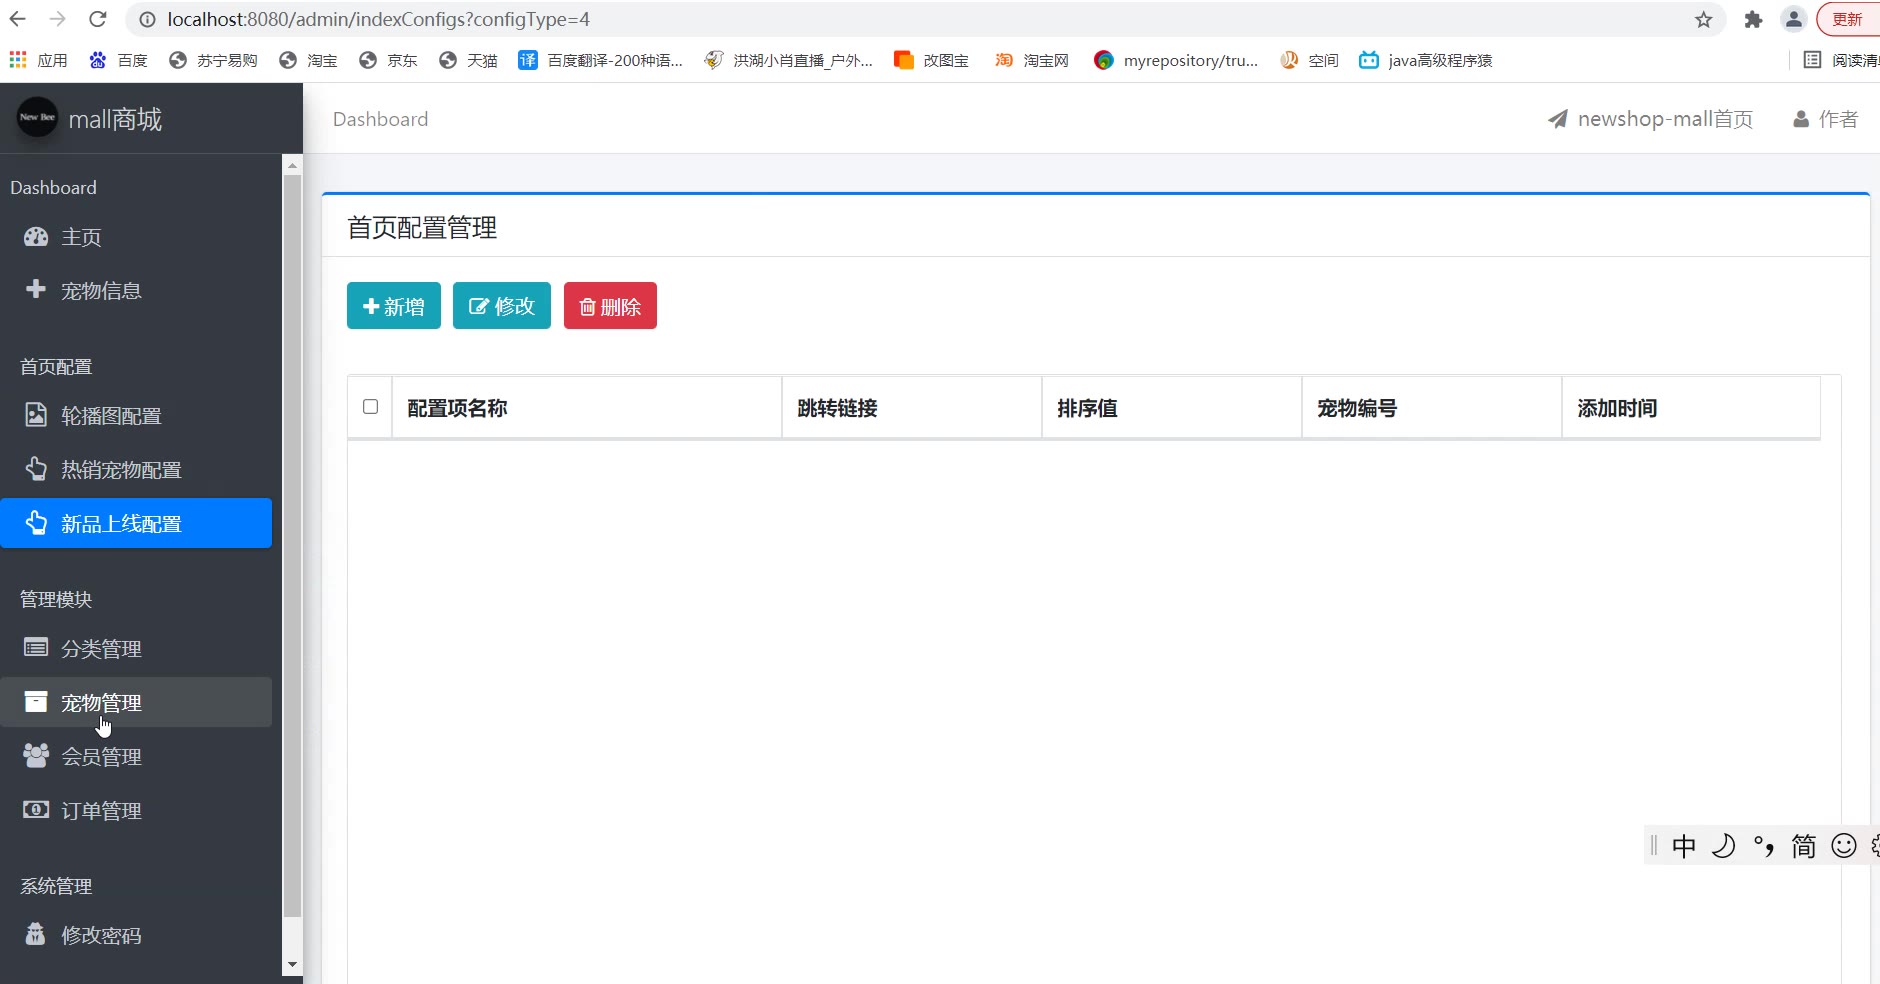Bookmark page with the star icon

[1704, 20]
